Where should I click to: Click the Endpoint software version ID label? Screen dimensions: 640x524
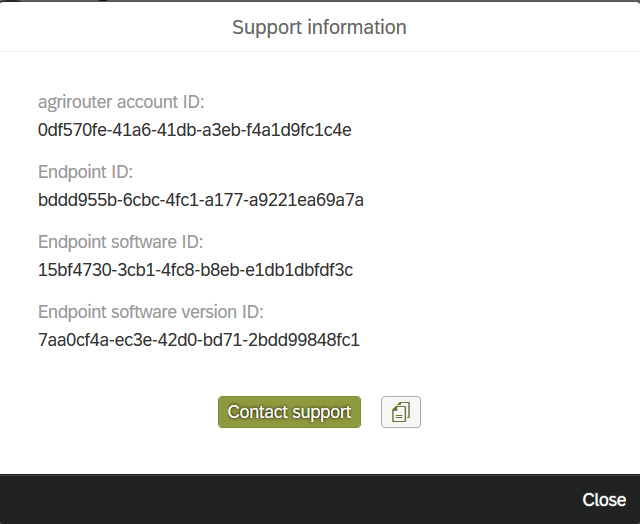click(x=150, y=312)
